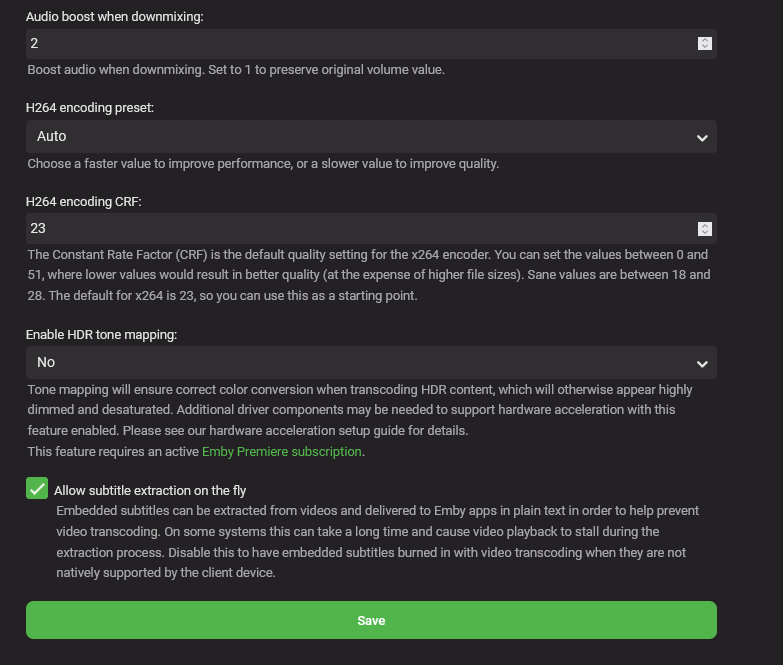
Task: Increase H264 encoding CRF with up arrow
Action: pyautogui.click(x=704, y=225)
